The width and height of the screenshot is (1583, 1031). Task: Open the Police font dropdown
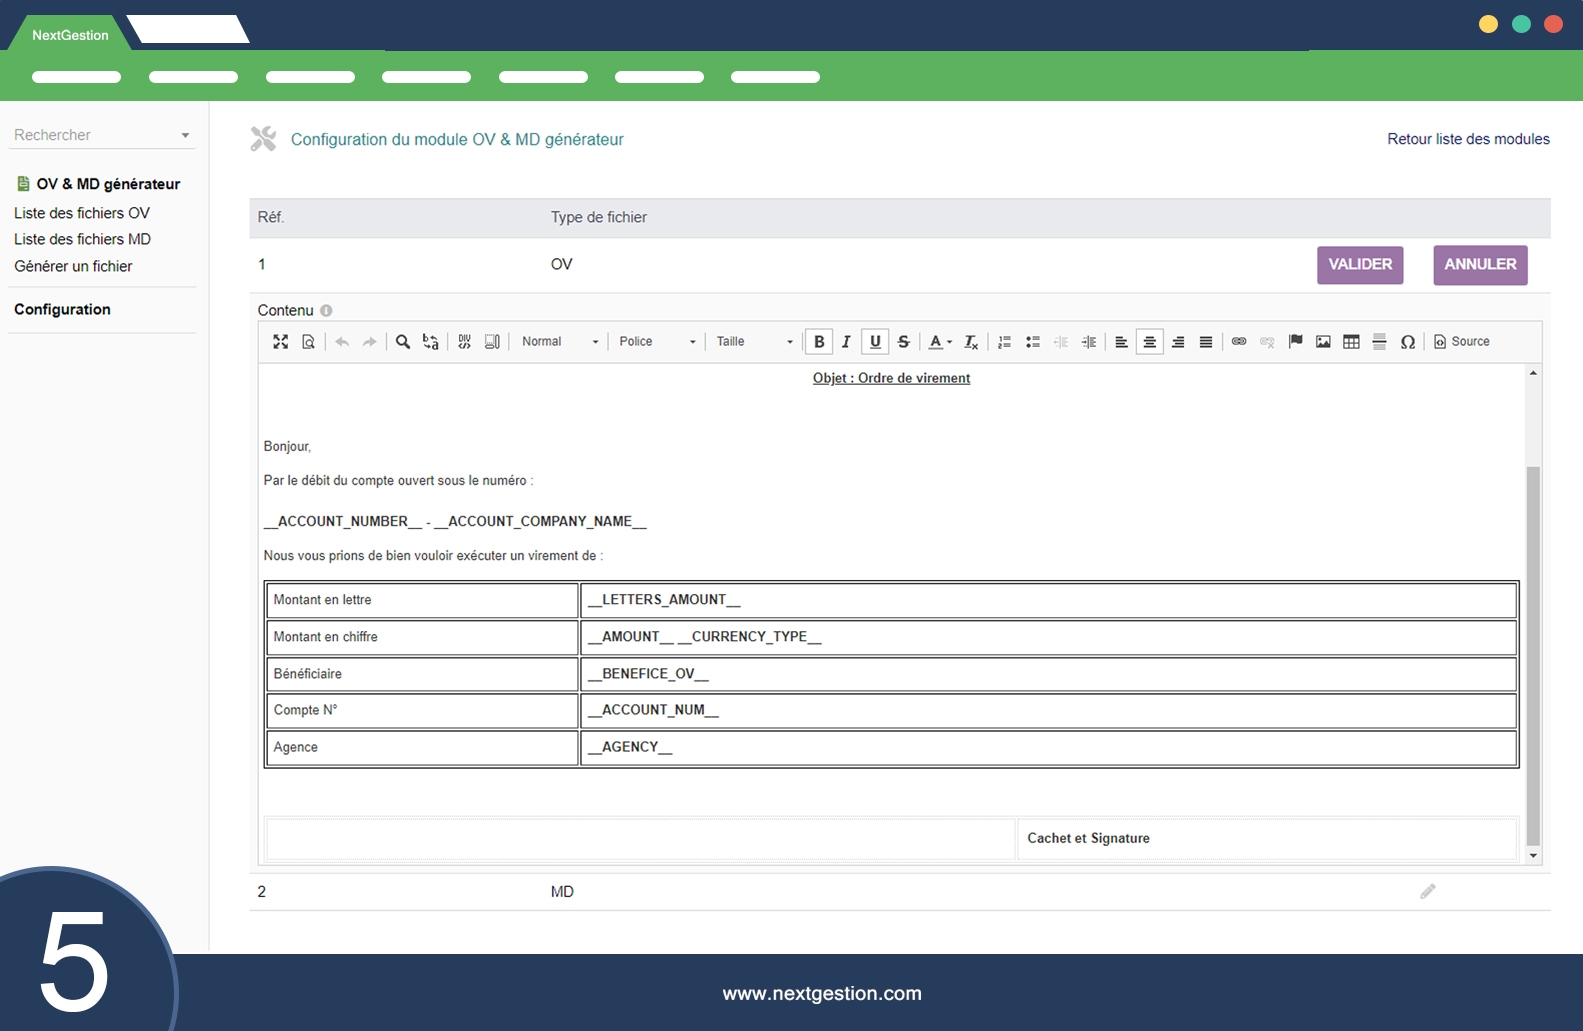click(x=656, y=342)
